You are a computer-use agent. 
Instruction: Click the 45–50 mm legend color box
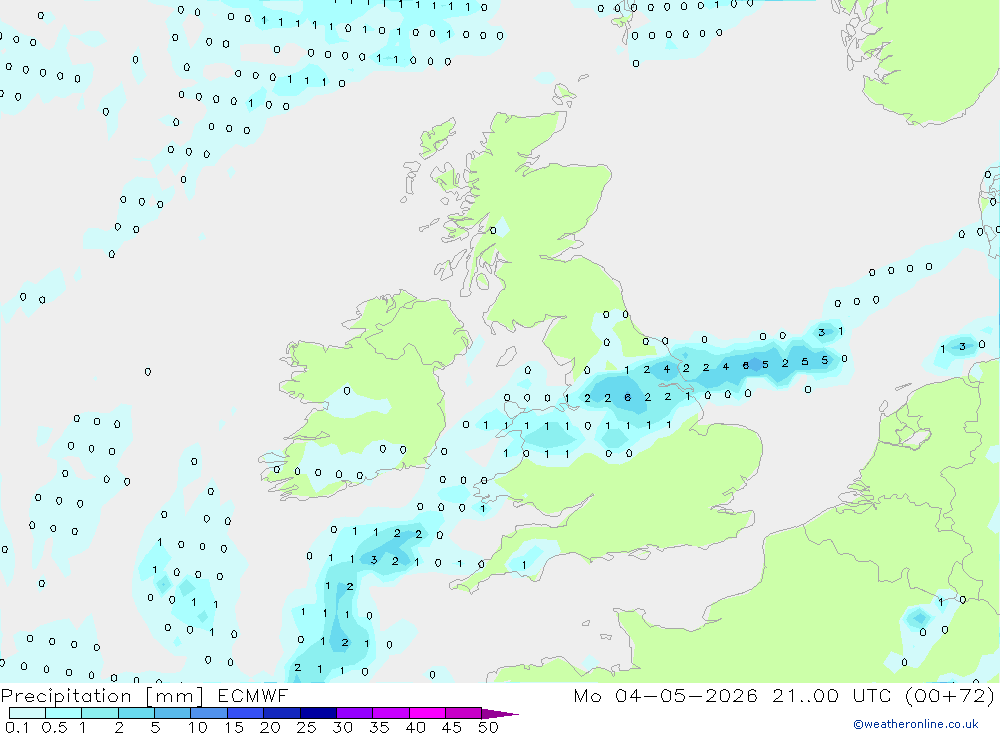(x=463, y=713)
